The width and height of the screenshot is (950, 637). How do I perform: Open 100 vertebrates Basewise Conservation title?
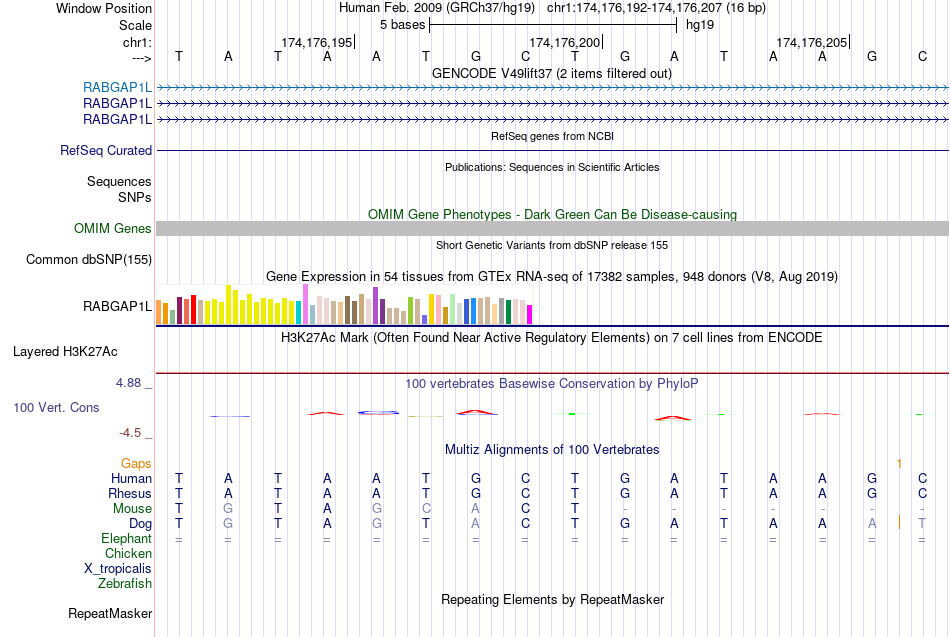[x=551, y=384]
